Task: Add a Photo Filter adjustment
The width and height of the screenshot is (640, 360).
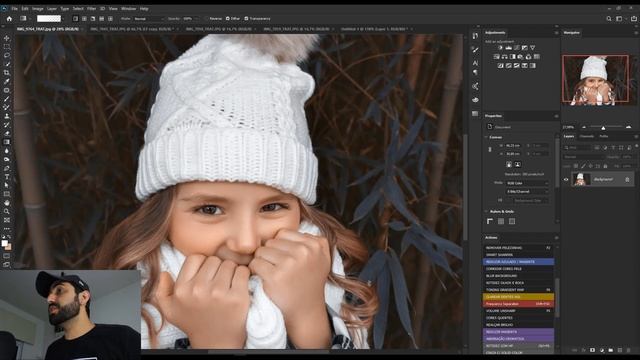Action: tap(520, 57)
